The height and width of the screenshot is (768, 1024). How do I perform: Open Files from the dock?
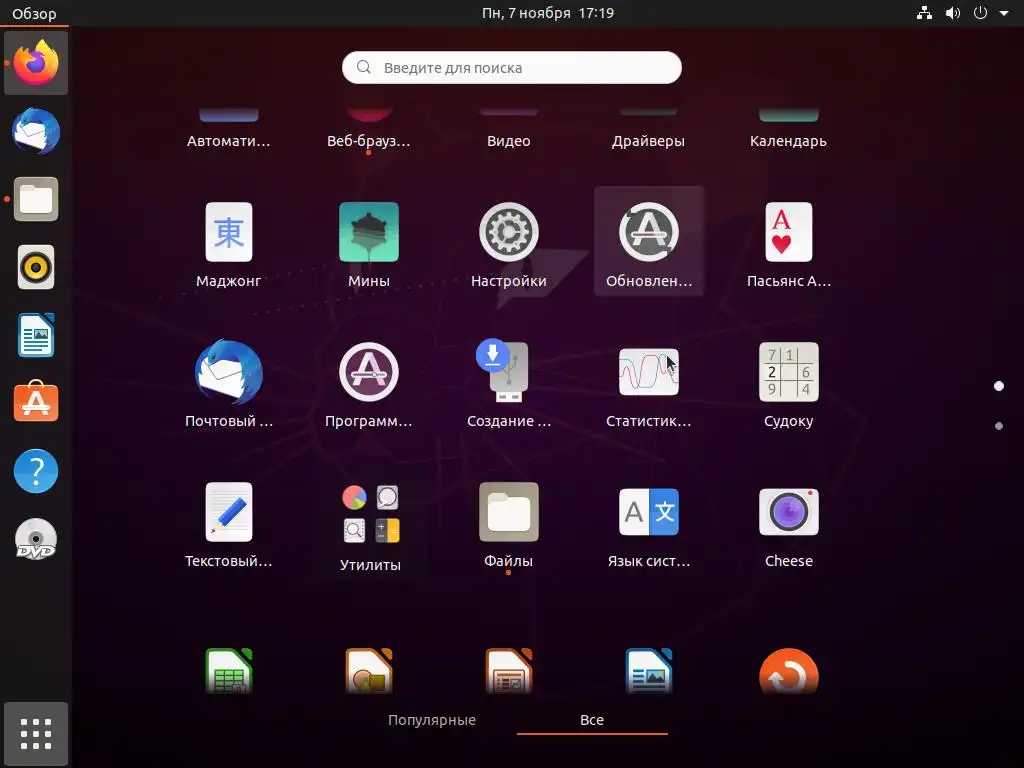coord(36,199)
